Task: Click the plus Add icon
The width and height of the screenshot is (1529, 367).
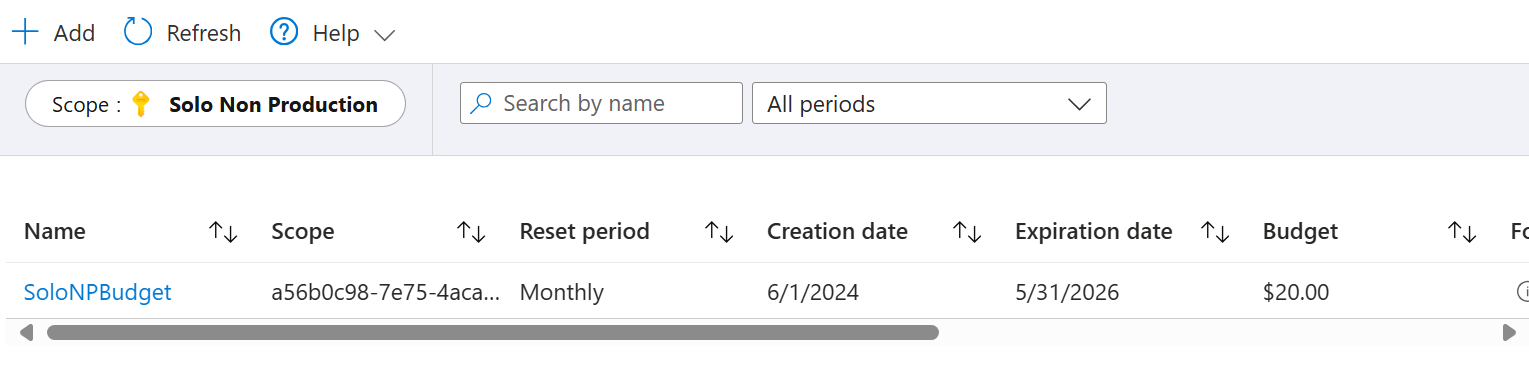Action: (25, 33)
